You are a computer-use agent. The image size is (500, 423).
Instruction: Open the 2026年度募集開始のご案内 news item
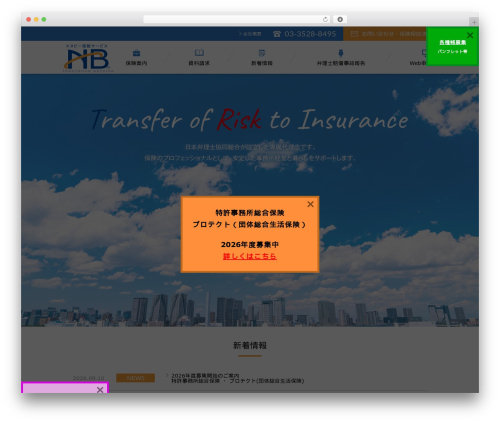[238, 378]
